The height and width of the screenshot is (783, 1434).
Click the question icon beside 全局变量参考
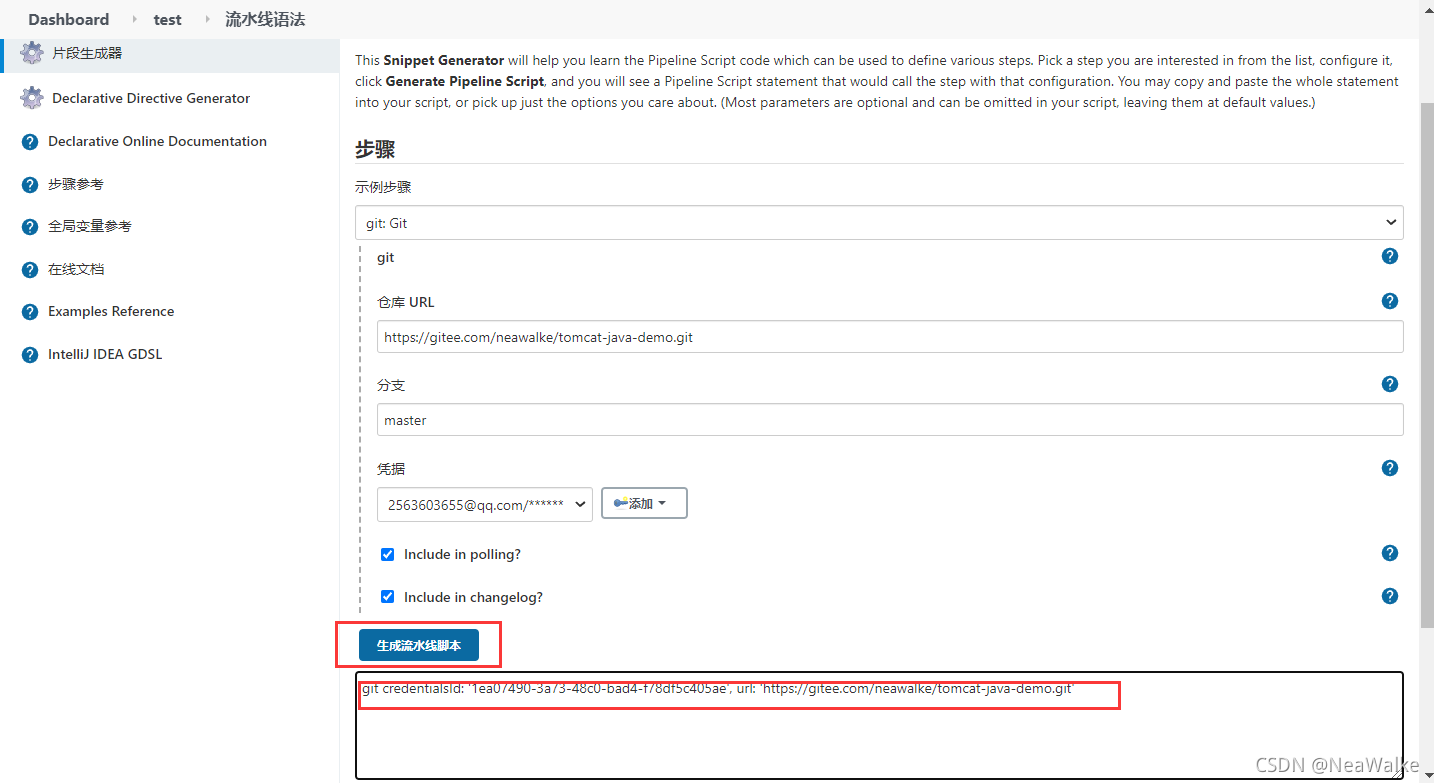click(30, 227)
